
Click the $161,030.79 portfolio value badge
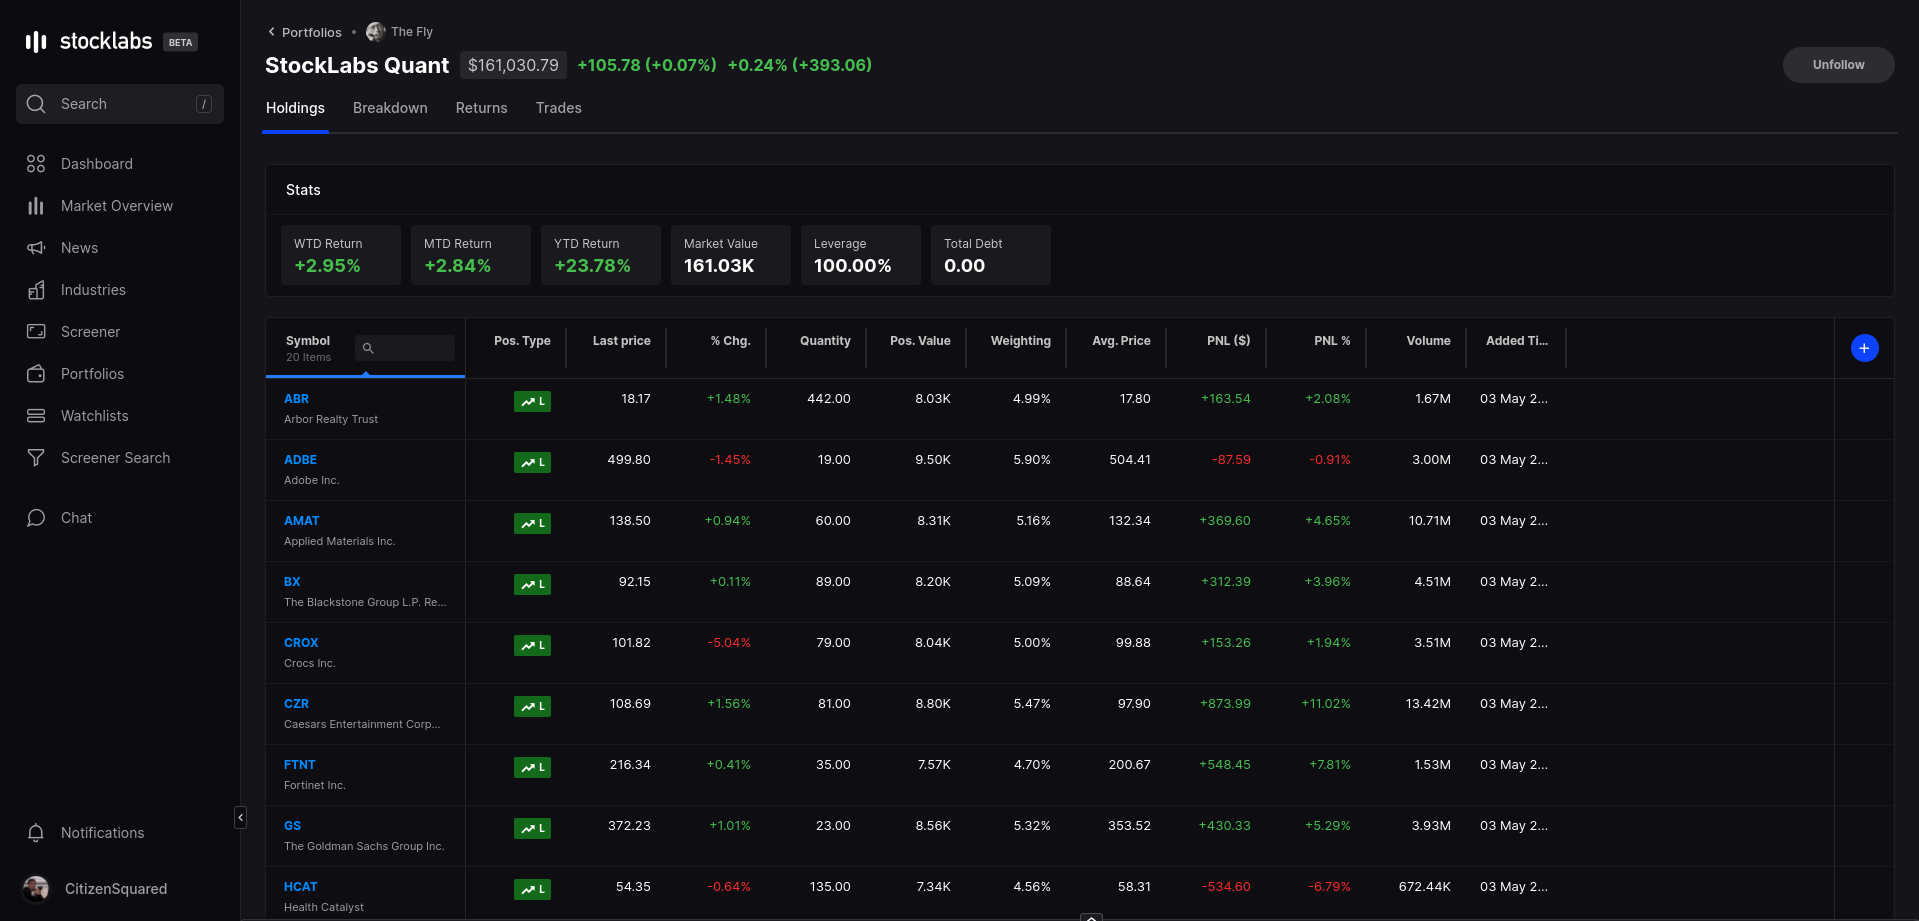[x=513, y=65]
